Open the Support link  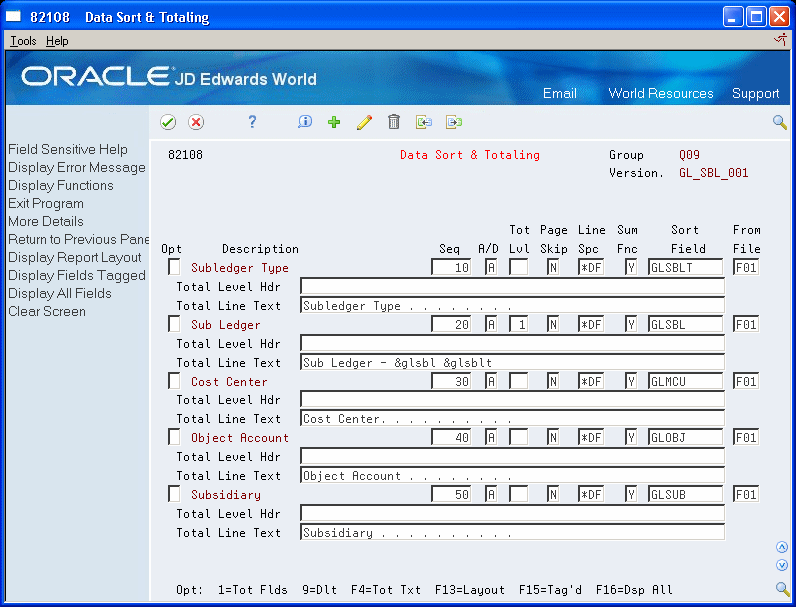click(x=755, y=93)
